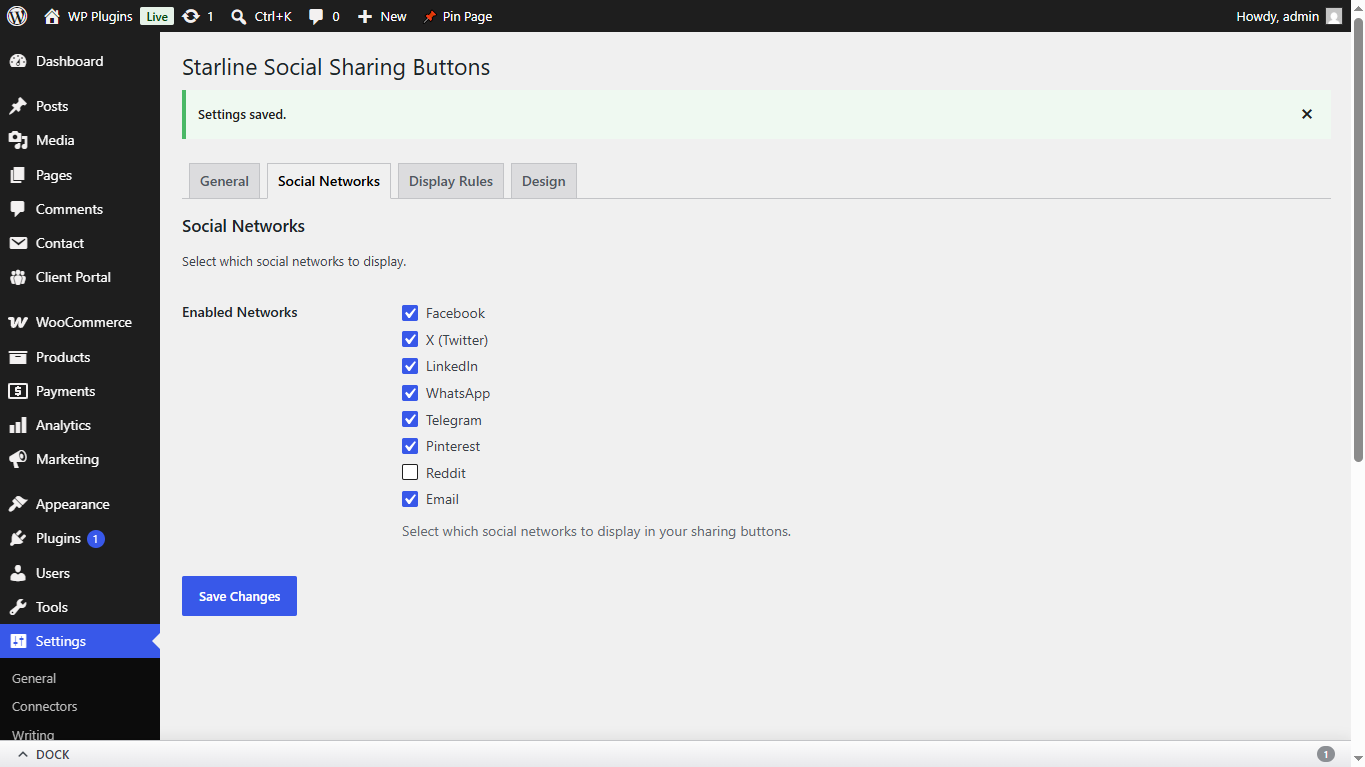This screenshot has width=1365, height=767.
Task: Click the admin avatar icon
Action: point(1334,16)
